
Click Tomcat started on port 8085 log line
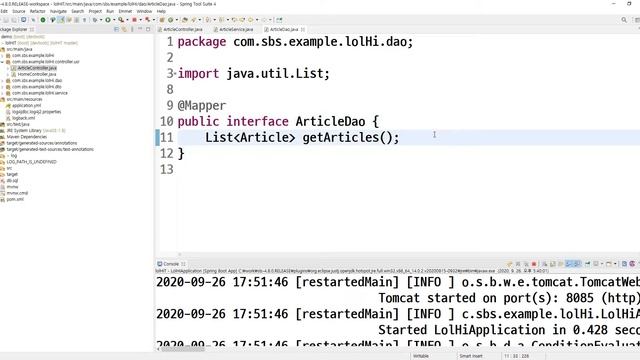point(509,298)
